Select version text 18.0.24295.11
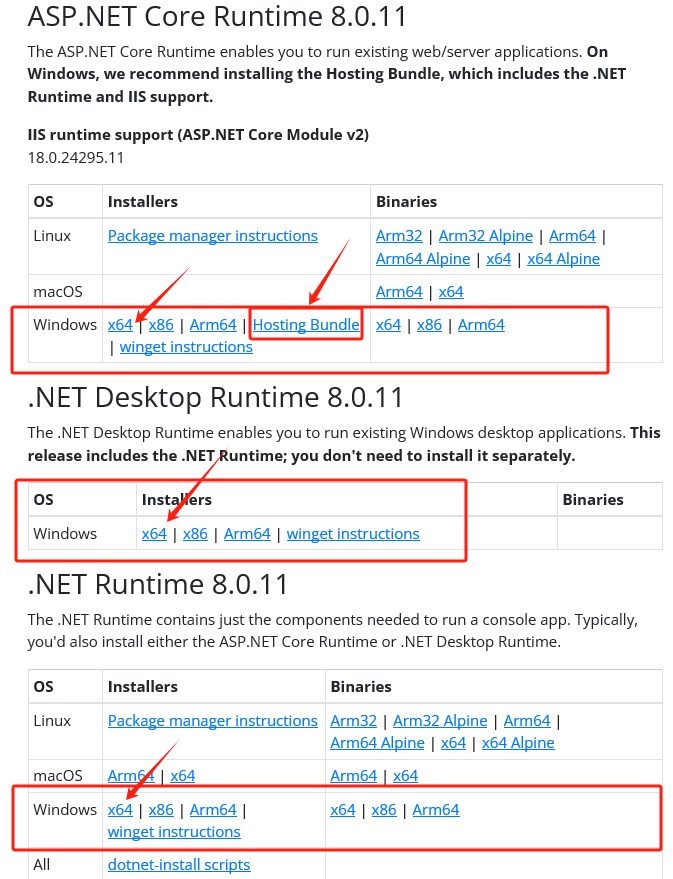The width and height of the screenshot is (673, 879). click(76, 158)
